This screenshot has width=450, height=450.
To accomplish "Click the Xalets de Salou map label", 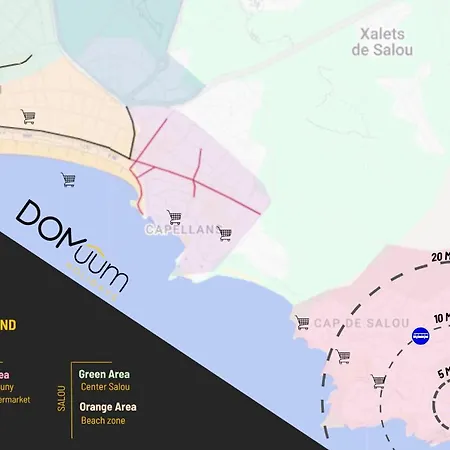I will 382,42.
